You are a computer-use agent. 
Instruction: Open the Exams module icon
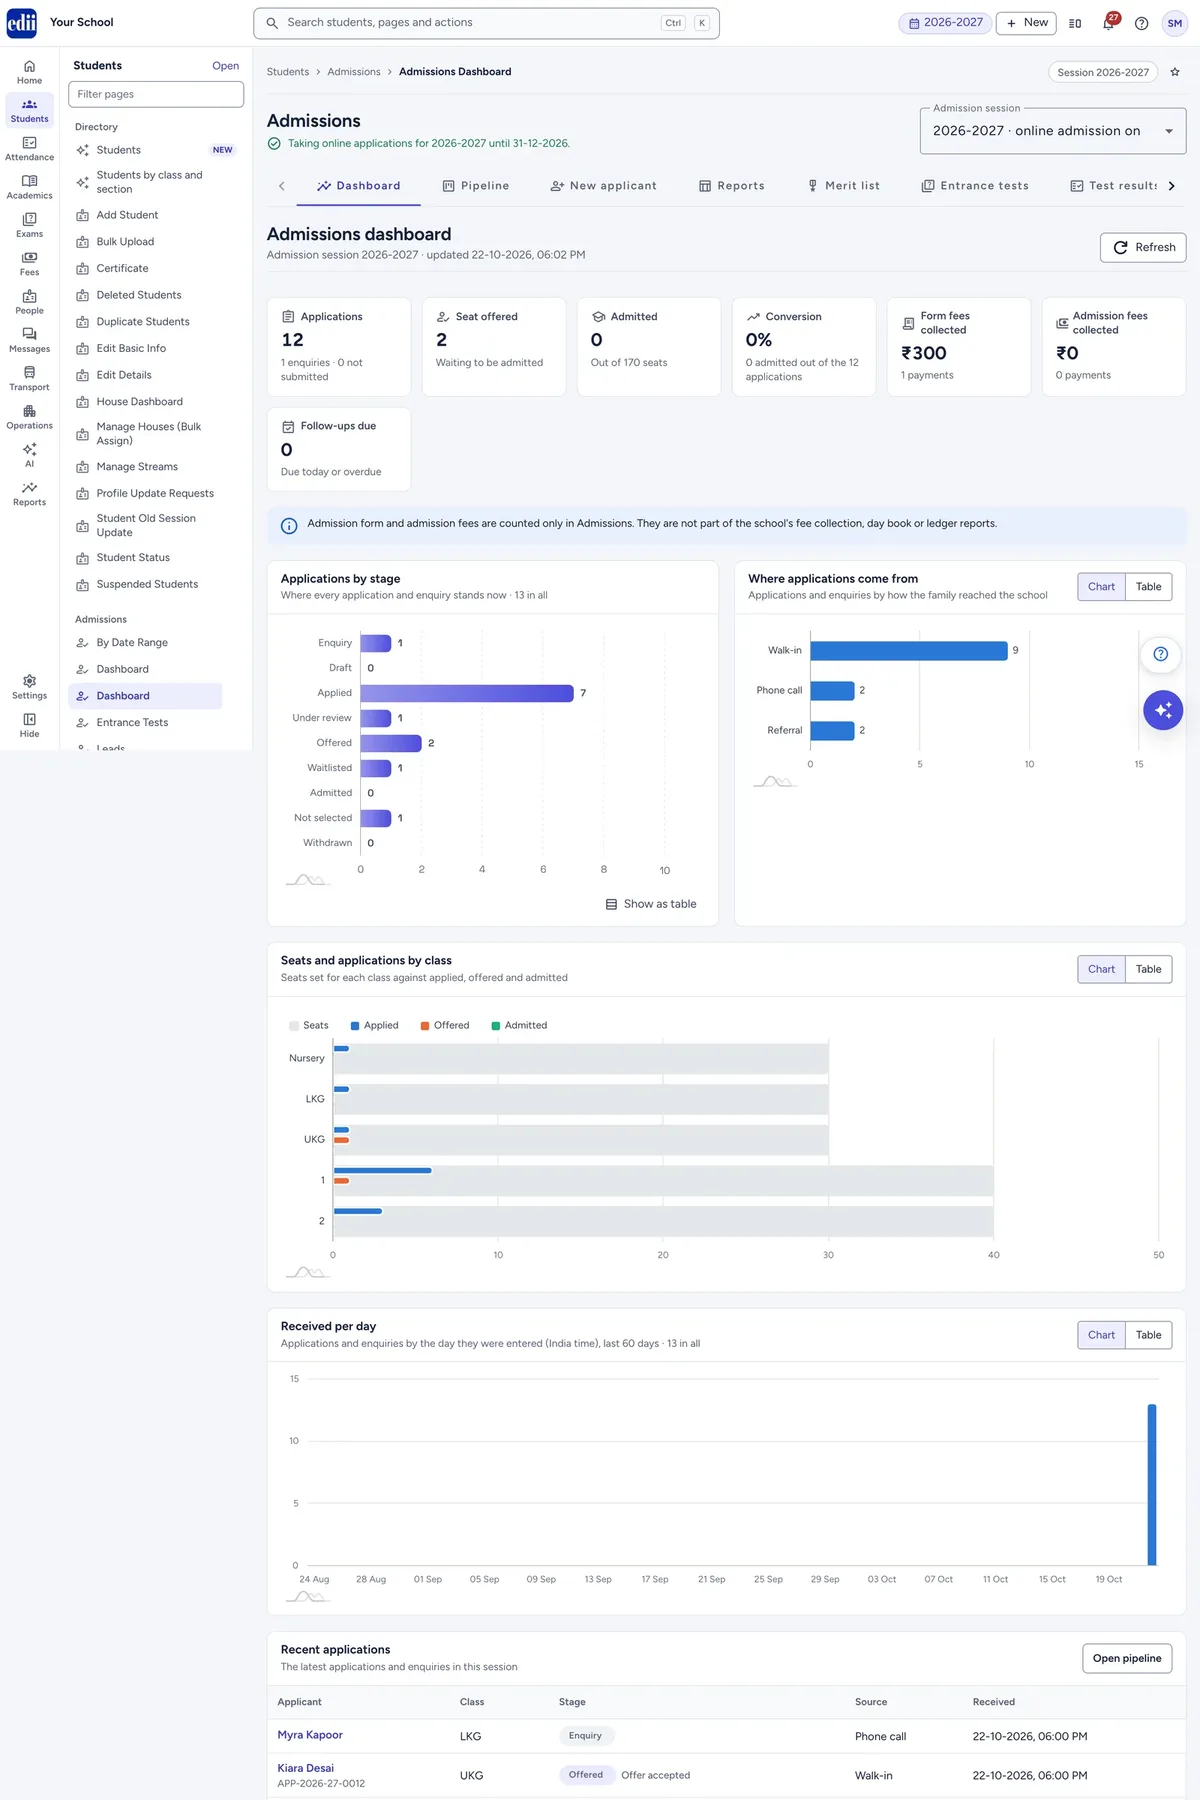click(x=29, y=225)
